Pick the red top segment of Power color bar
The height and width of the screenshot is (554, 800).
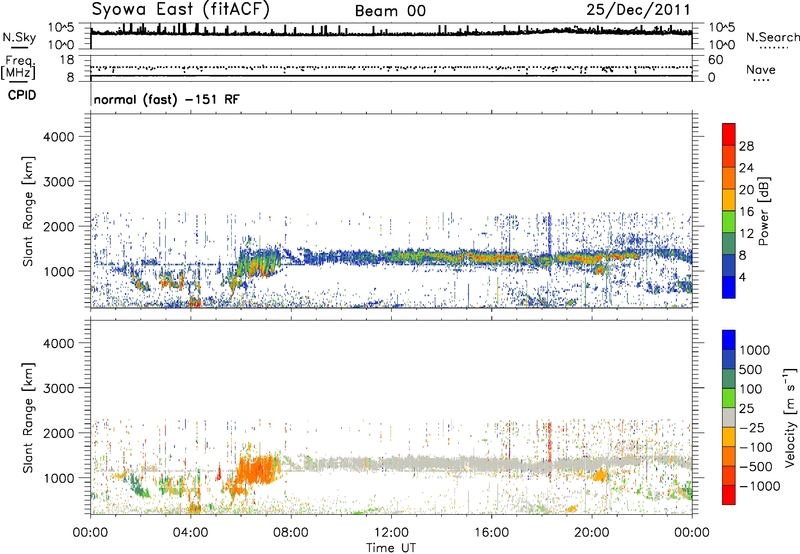(729, 135)
